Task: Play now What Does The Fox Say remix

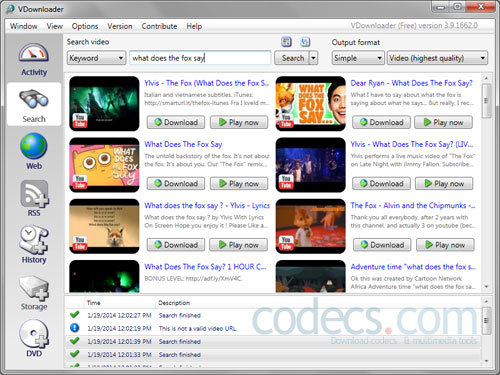Action: (239, 184)
